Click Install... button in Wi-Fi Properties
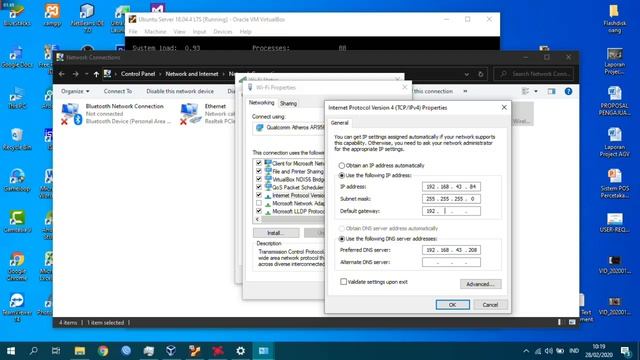The width and height of the screenshot is (640, 360). [276, 233]
